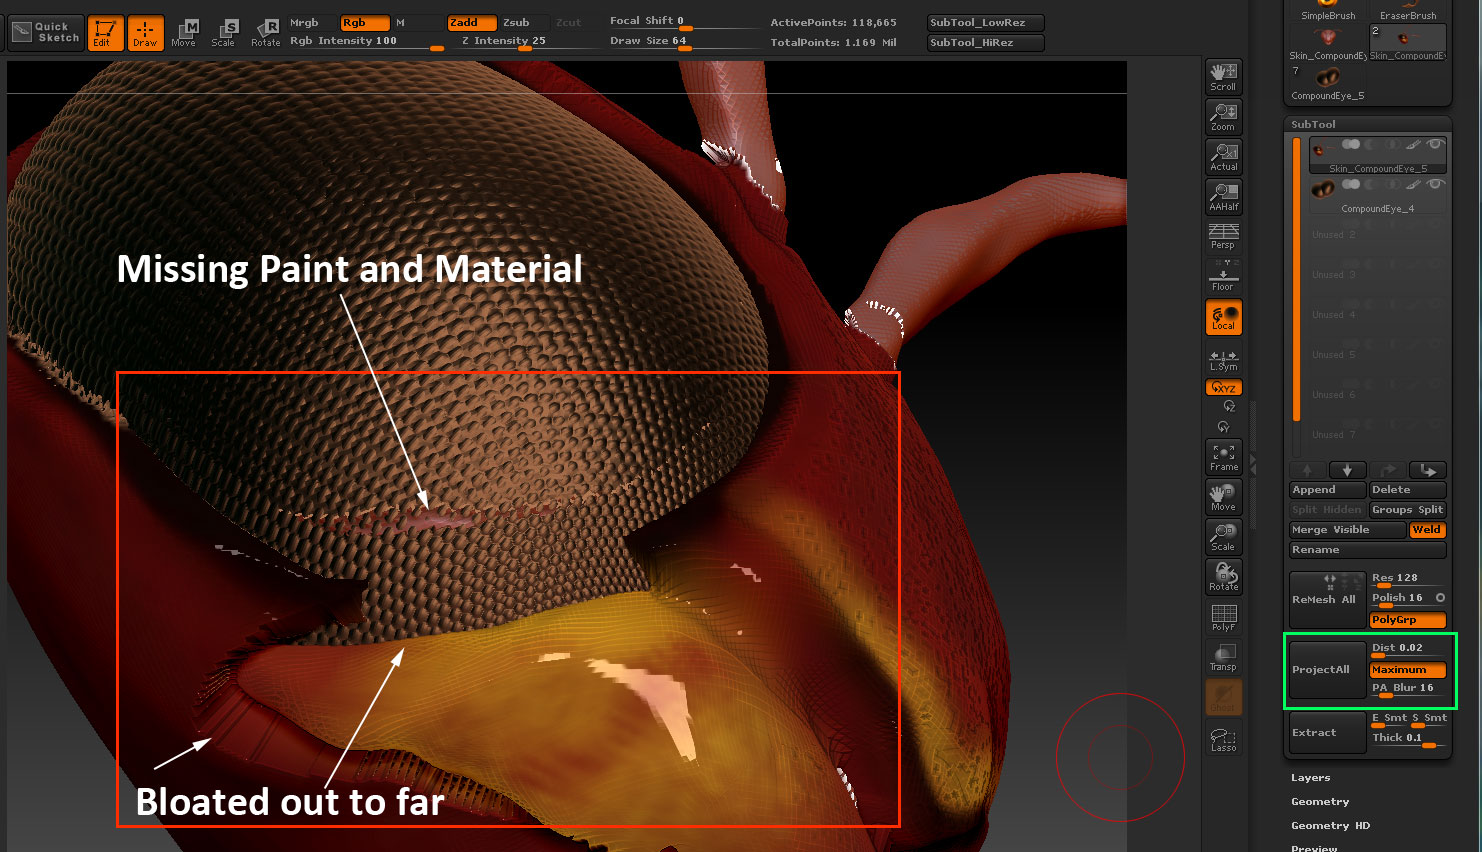Toggle the Persp perspective view
This screenshot has height=852, width=1482.
[x=1224, y=237]
